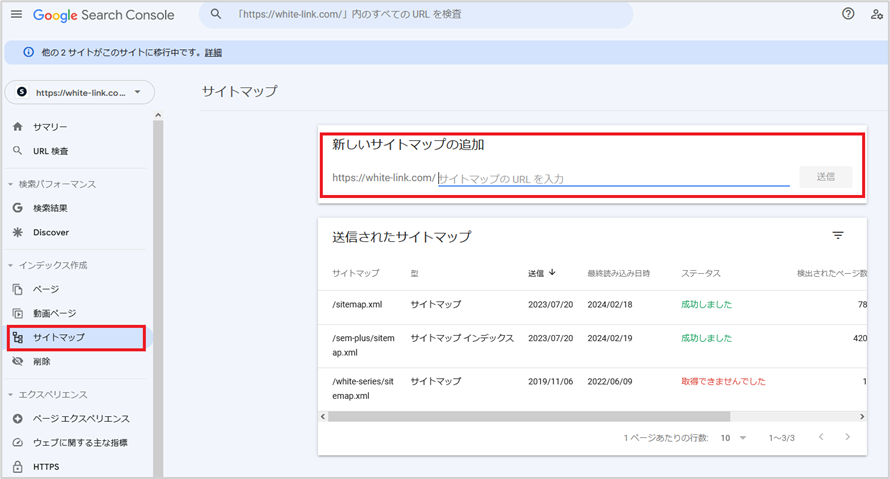Image resolution: width=890 pixels, height=479 pixels.
Task: Click the sort arrow next to 送信 column
Action: point(552,272)
